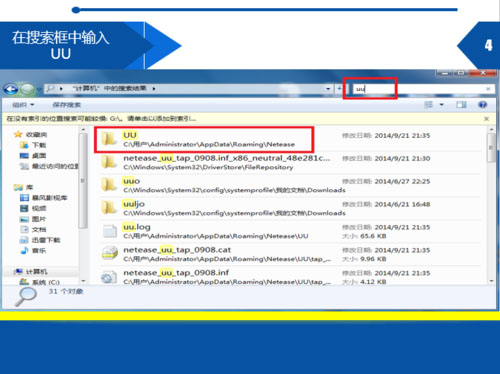Click the Forward navigation arrow button

(27, 89)
